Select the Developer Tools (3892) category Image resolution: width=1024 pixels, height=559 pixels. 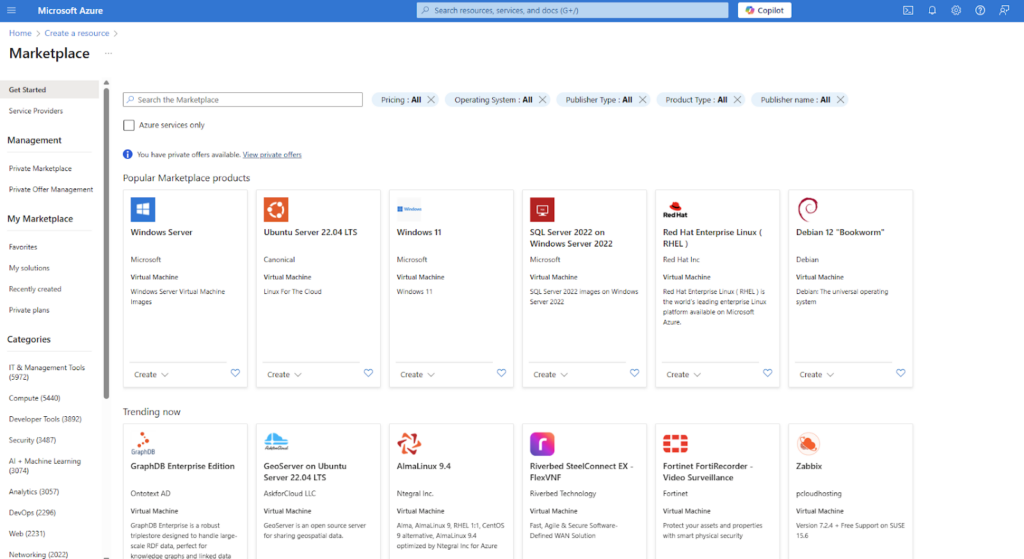click(x=45, y=419)
